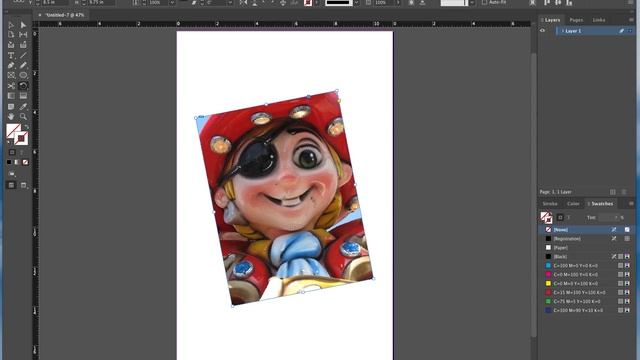
Task: Open the Swatches tab
Action: (601, 203)
